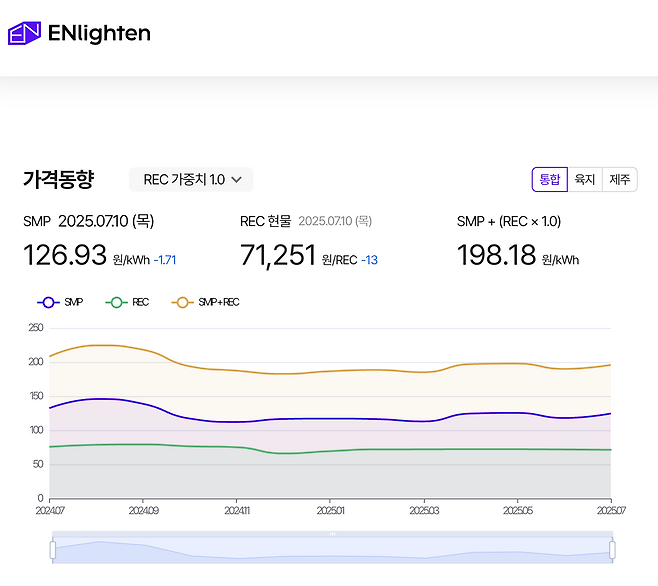The width and height of the screenshot is (658, 586).
Task: Switch to the 육지 tab
Action: click(585, 180)
